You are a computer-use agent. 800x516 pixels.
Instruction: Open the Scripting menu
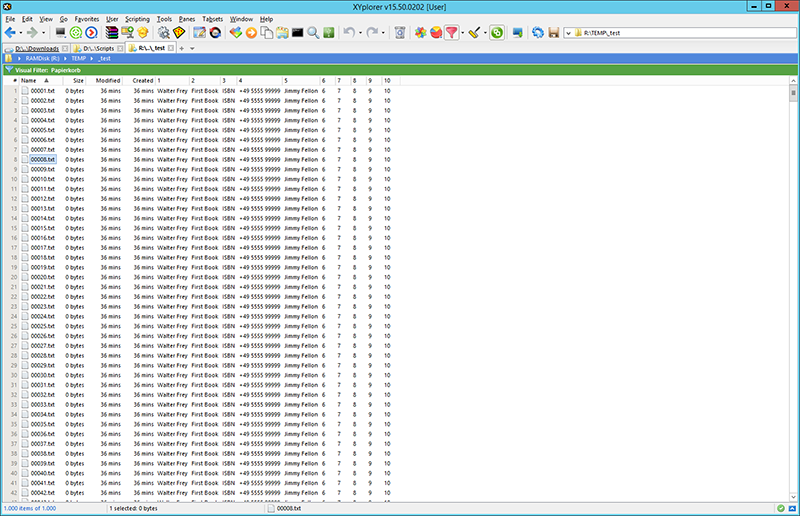(137, 19)
